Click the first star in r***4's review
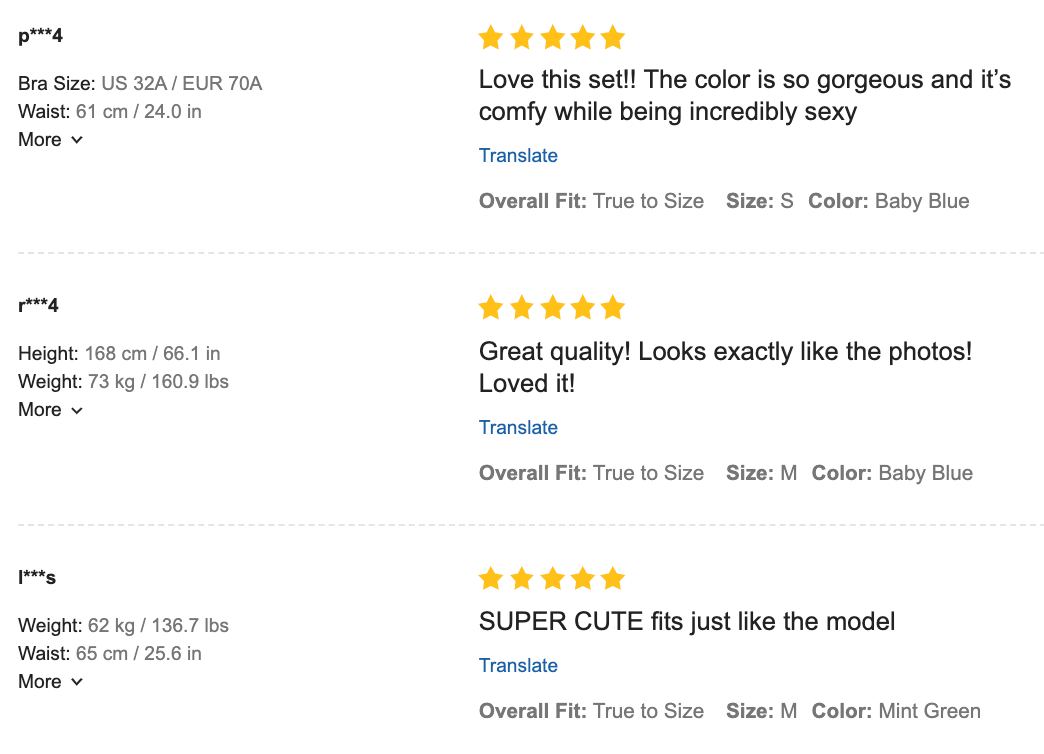Image resolution: width=1044 pixels, height=754 pixels. pos(490,308)
